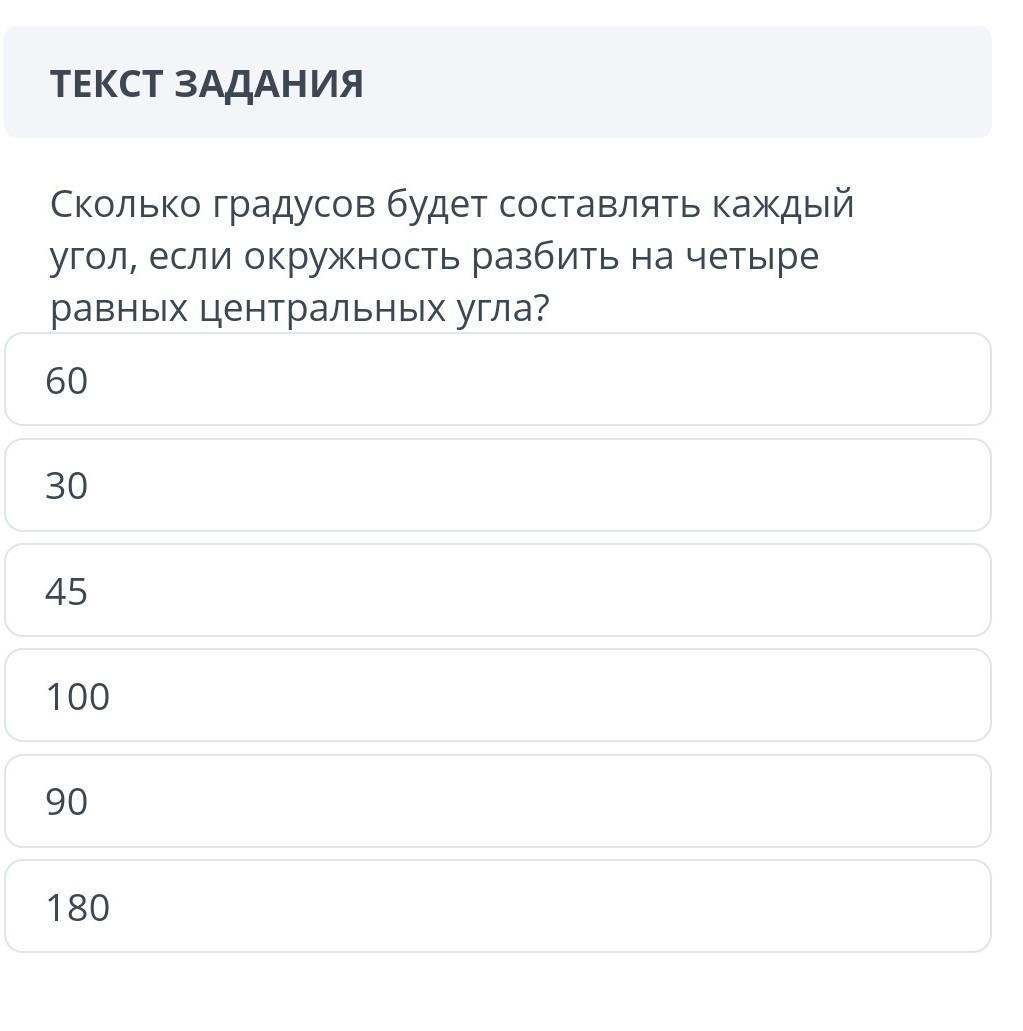Click the number 90 in fifth option
Image resolution: width=1023 pixels, height=1031 pixels.
[x=67, y=802]
